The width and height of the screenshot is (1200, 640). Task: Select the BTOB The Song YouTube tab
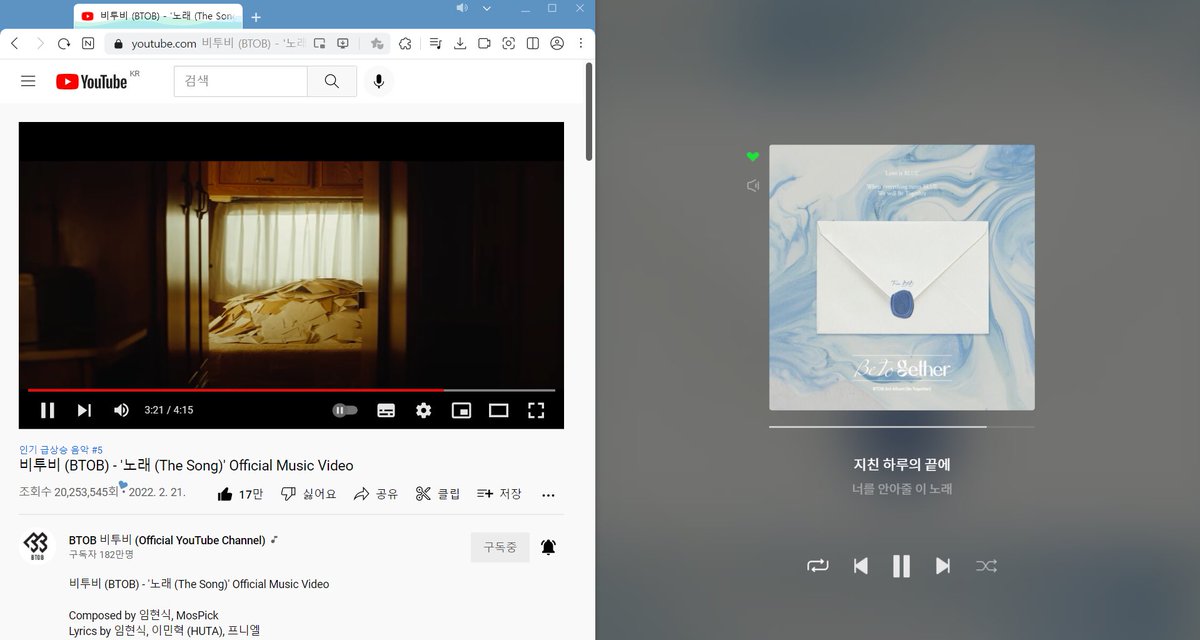[158, 16]
